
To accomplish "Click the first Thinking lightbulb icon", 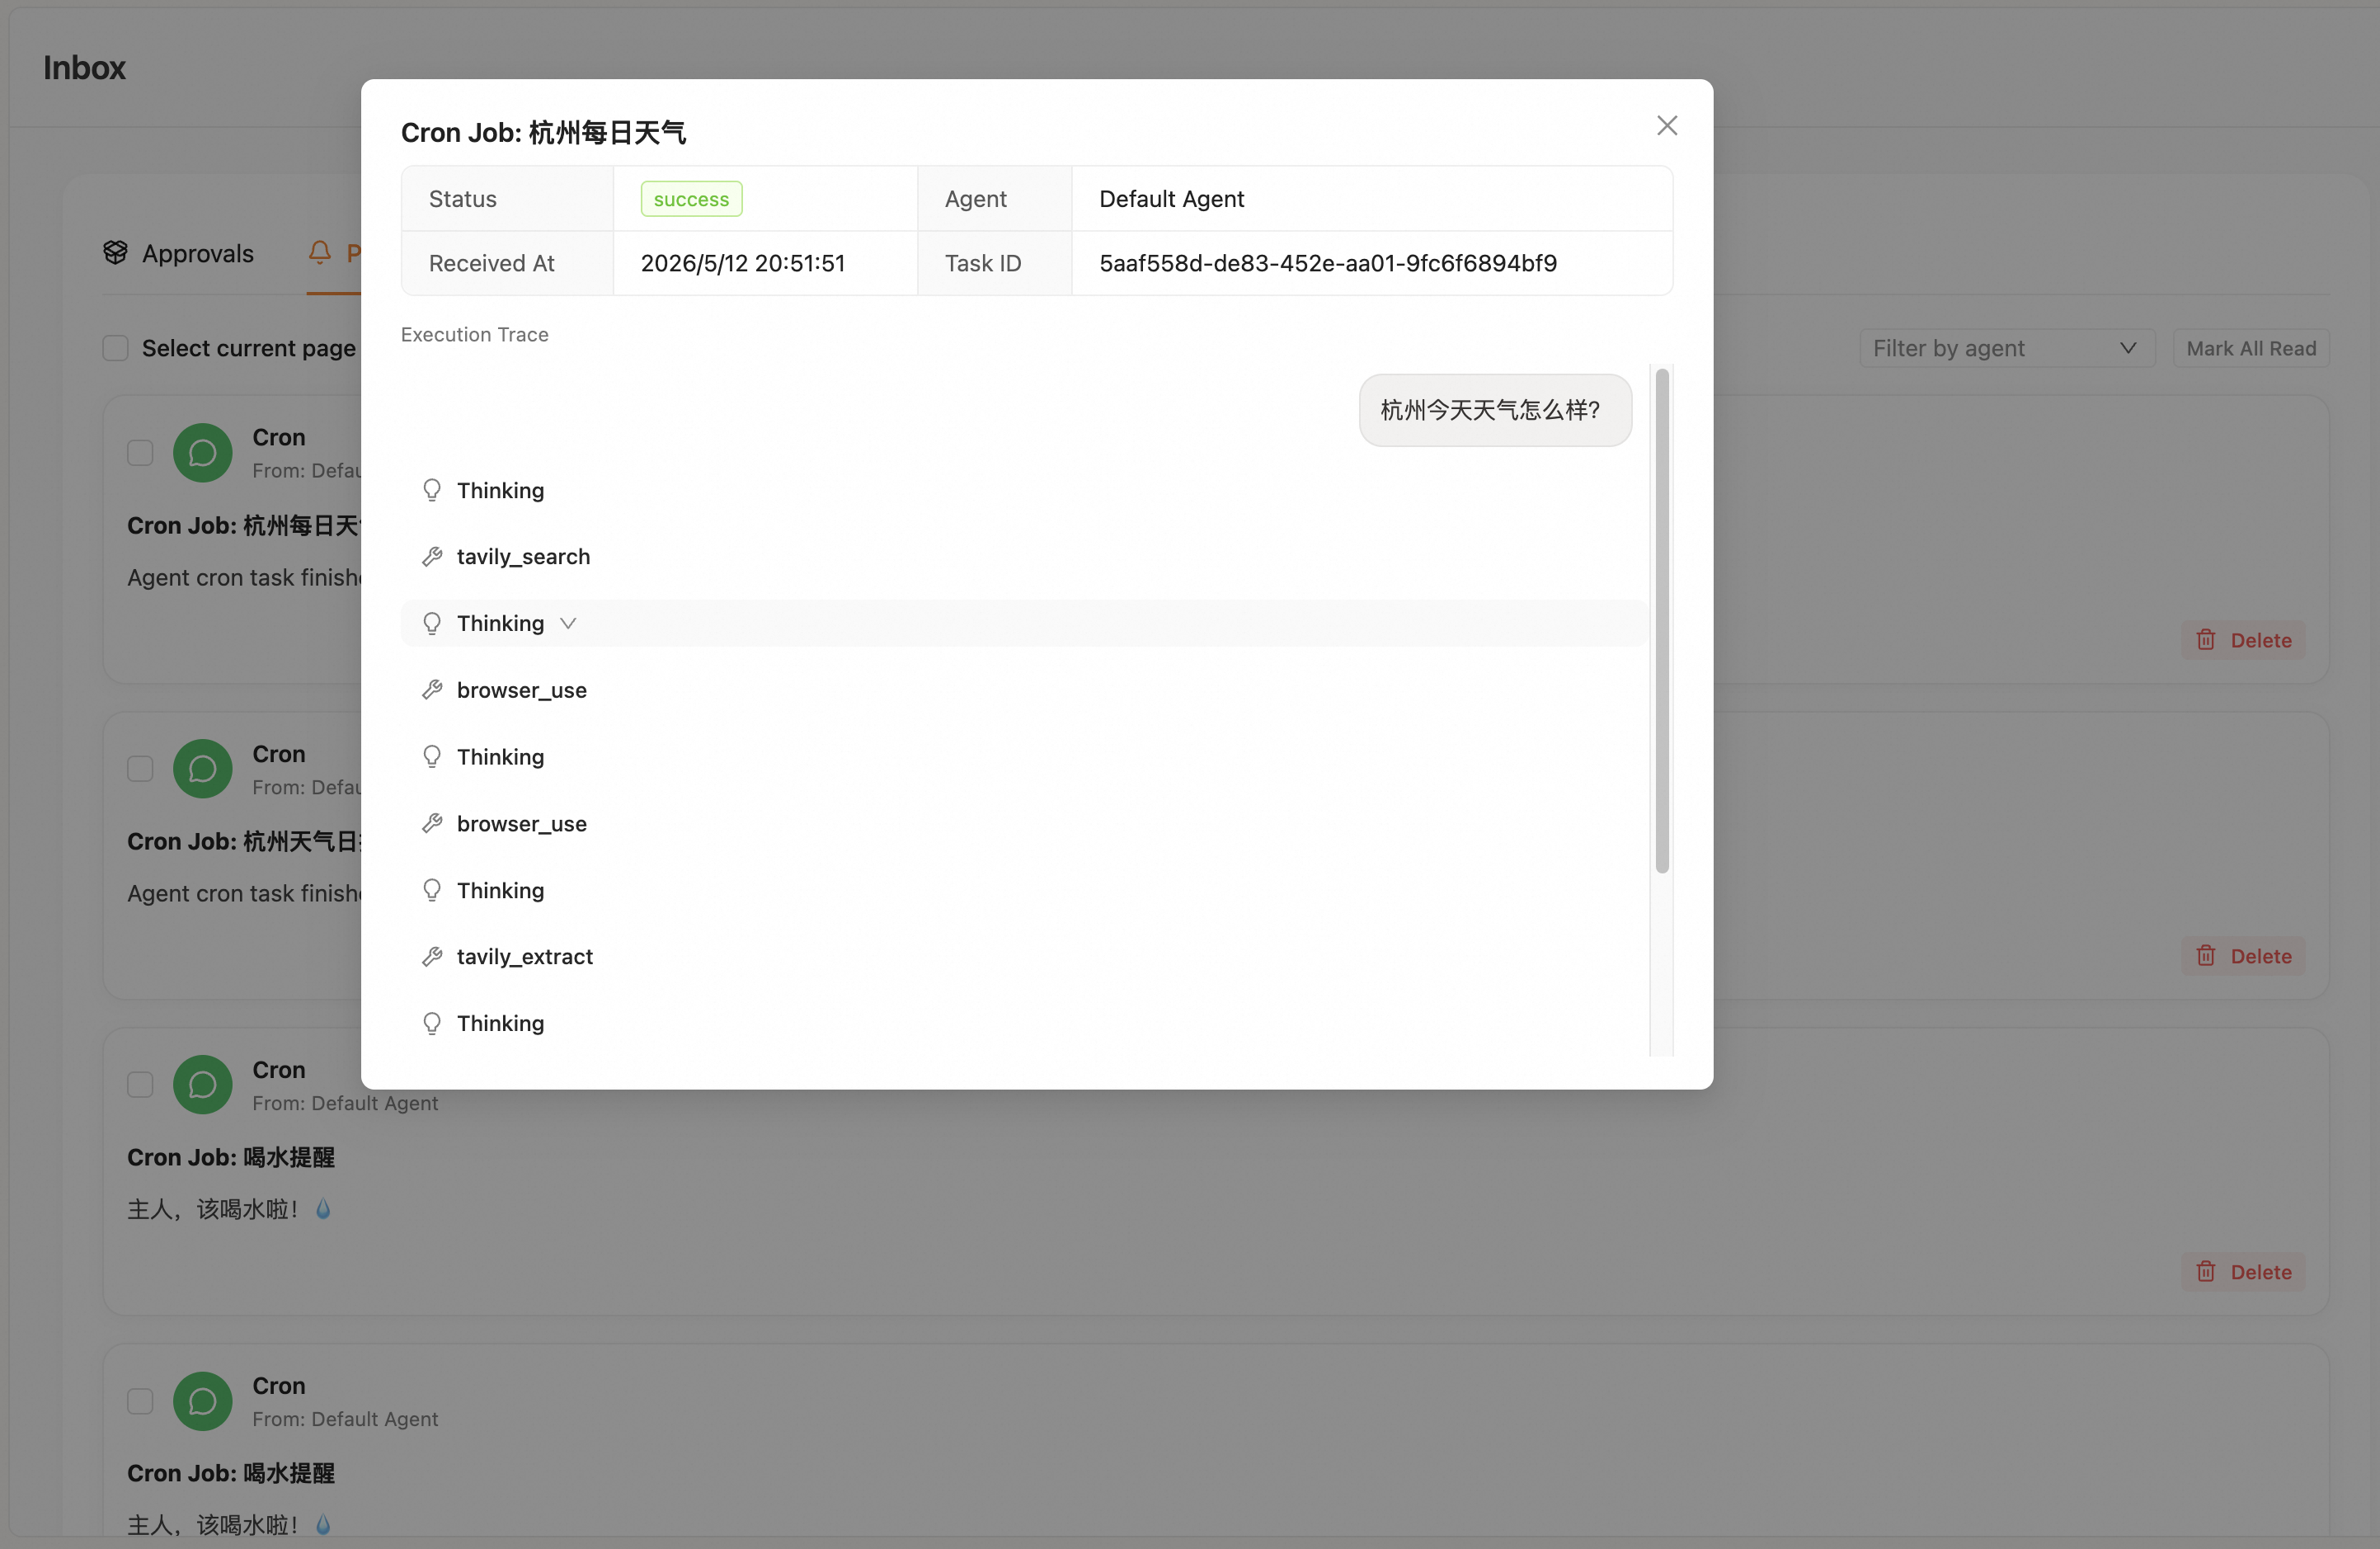I will (432, 490).
